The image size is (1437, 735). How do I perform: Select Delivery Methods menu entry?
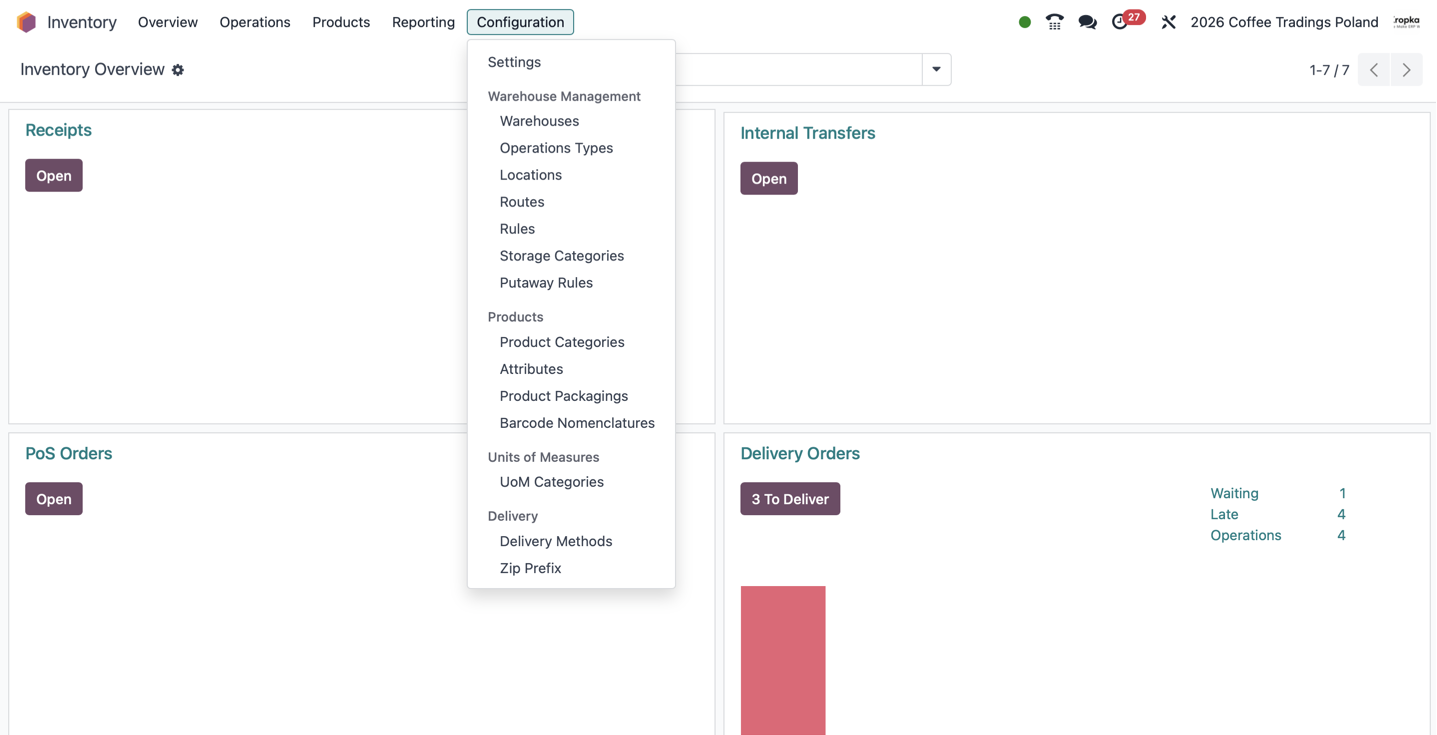pyautogui.click(x=571, y=541)
